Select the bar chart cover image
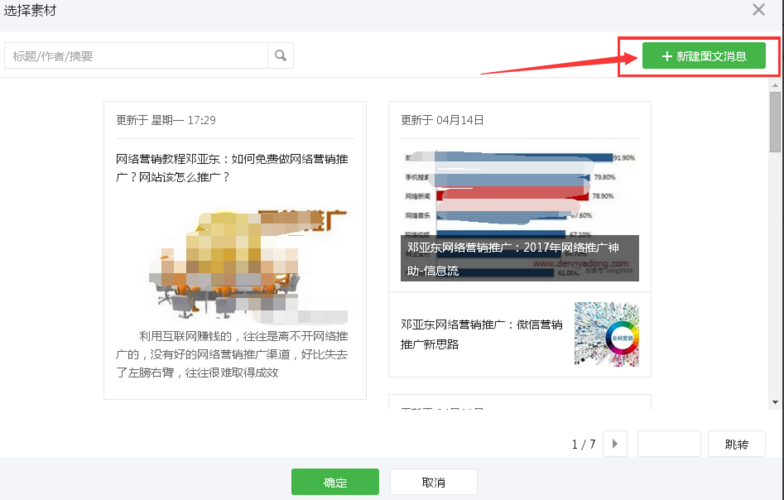Viewport: 784px width, 500px height. (520, 215)
